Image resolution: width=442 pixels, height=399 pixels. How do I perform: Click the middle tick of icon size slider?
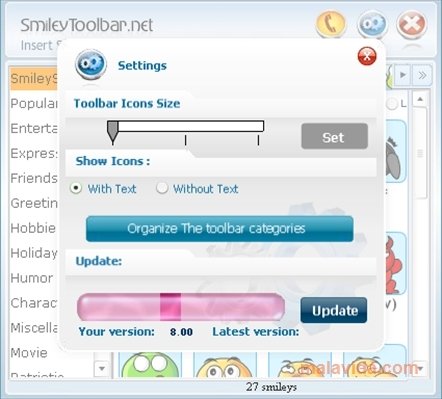[x=185, y=140]
